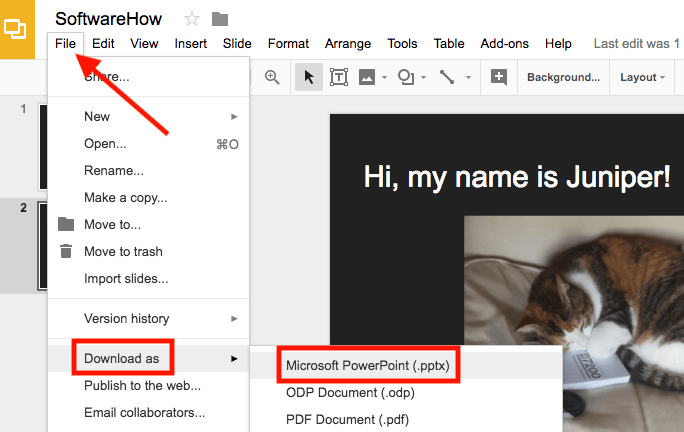Viewport: 684px width, 432px height.
Task: Open the Layout dropdown
Action: (642, 77)
